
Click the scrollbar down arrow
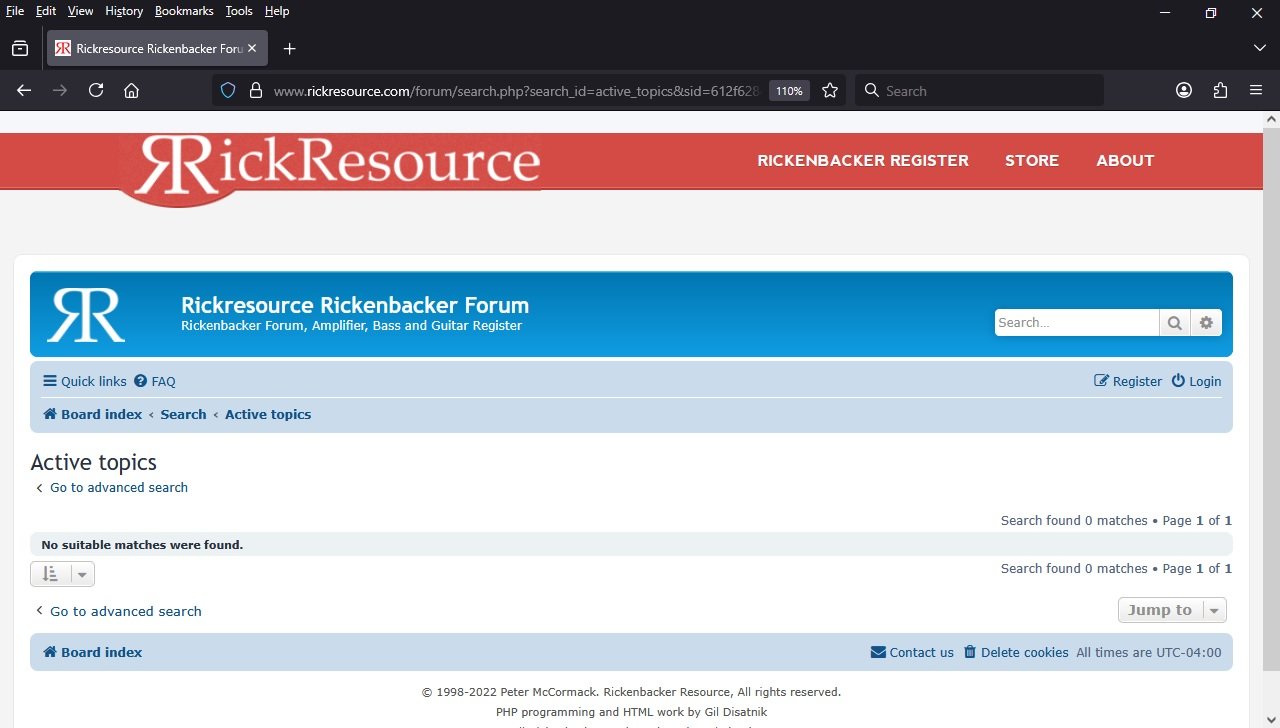1271,720
